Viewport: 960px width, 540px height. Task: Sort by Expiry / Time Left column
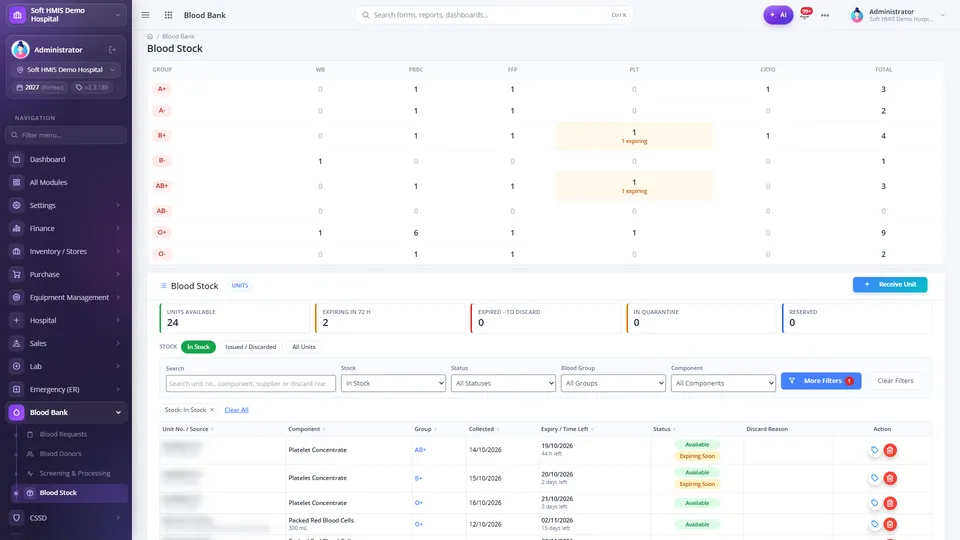click(568, 429)
